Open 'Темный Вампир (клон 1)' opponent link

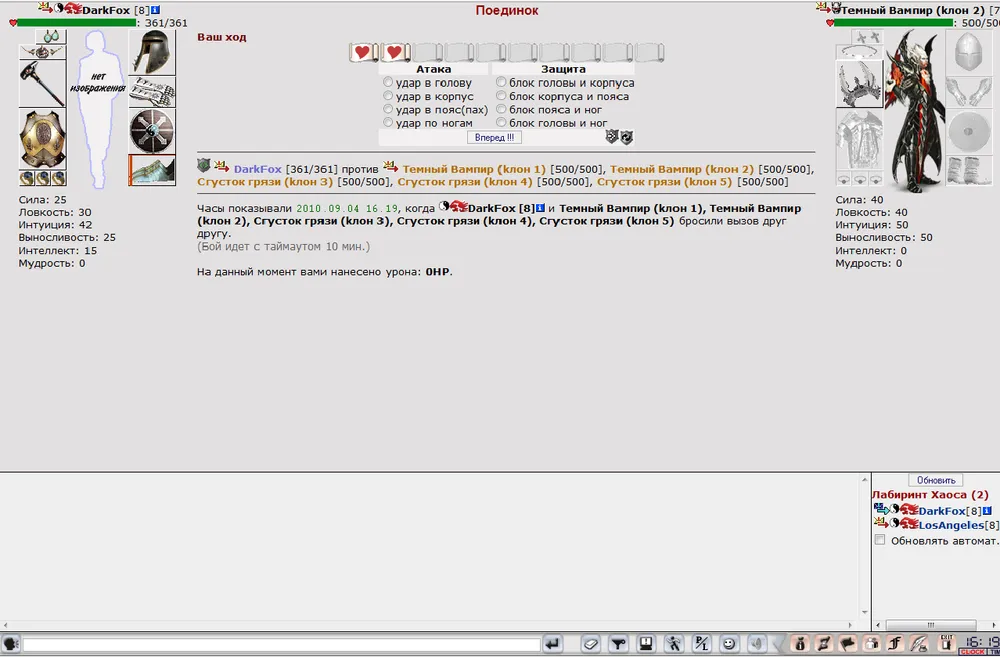(474, 169)
